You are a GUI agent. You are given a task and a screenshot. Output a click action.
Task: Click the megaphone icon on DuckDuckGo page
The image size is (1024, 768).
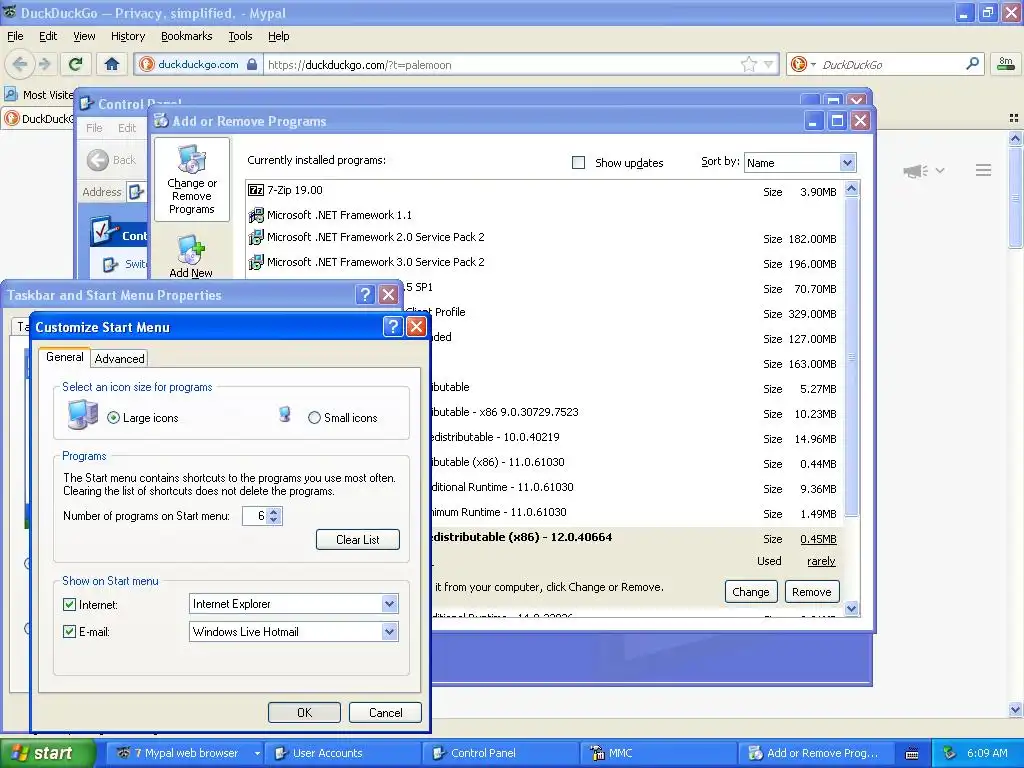click(x=915, y=170)
